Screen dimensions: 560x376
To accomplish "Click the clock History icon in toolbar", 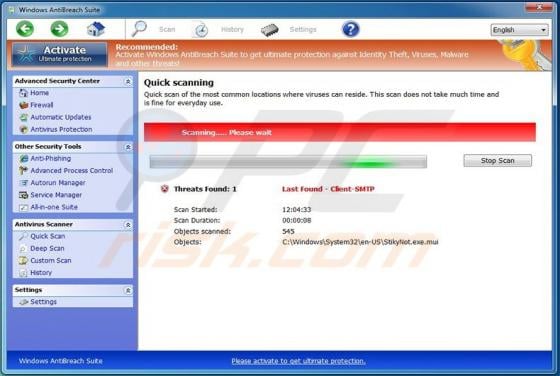I will [x=200, y=29].
